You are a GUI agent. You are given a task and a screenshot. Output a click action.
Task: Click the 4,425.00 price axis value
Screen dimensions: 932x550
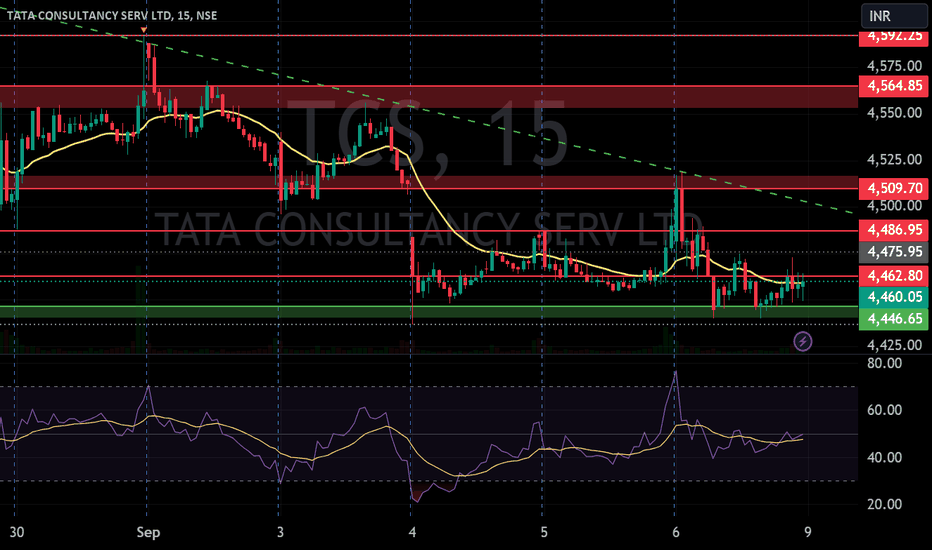pyautogui.click(x=895, y=345)
